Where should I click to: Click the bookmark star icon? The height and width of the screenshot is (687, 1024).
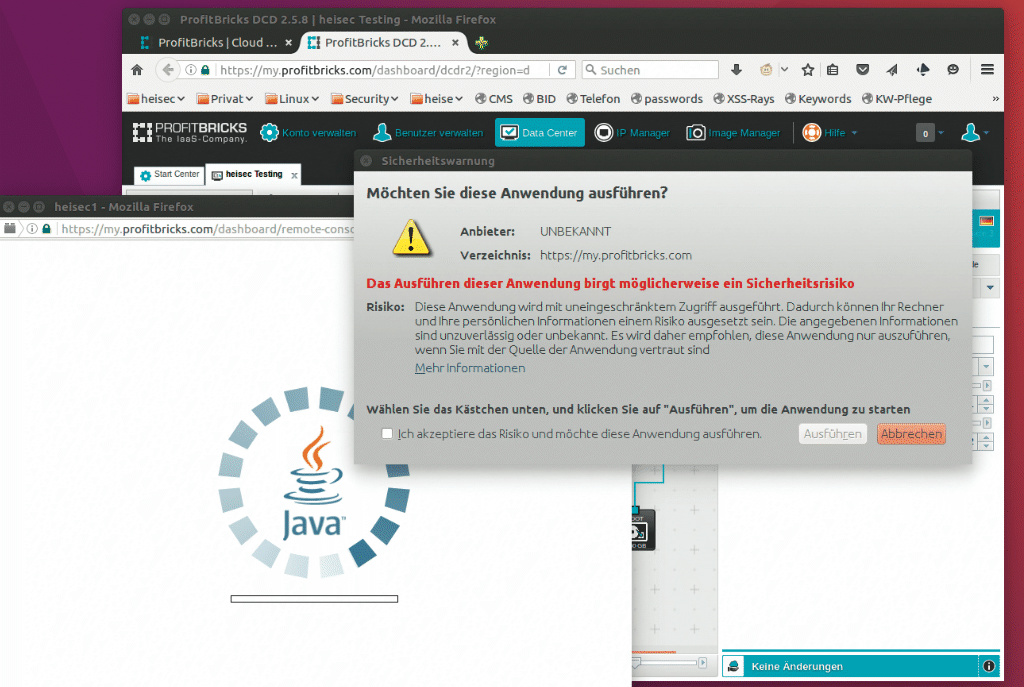pos(807,70)
